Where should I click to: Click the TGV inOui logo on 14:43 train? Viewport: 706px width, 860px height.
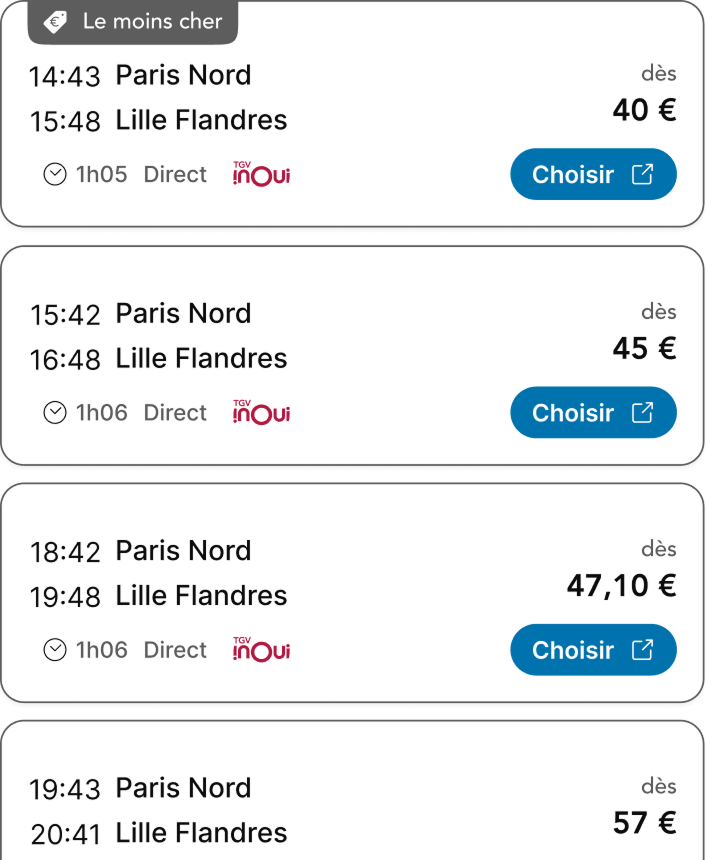(261, 174)
